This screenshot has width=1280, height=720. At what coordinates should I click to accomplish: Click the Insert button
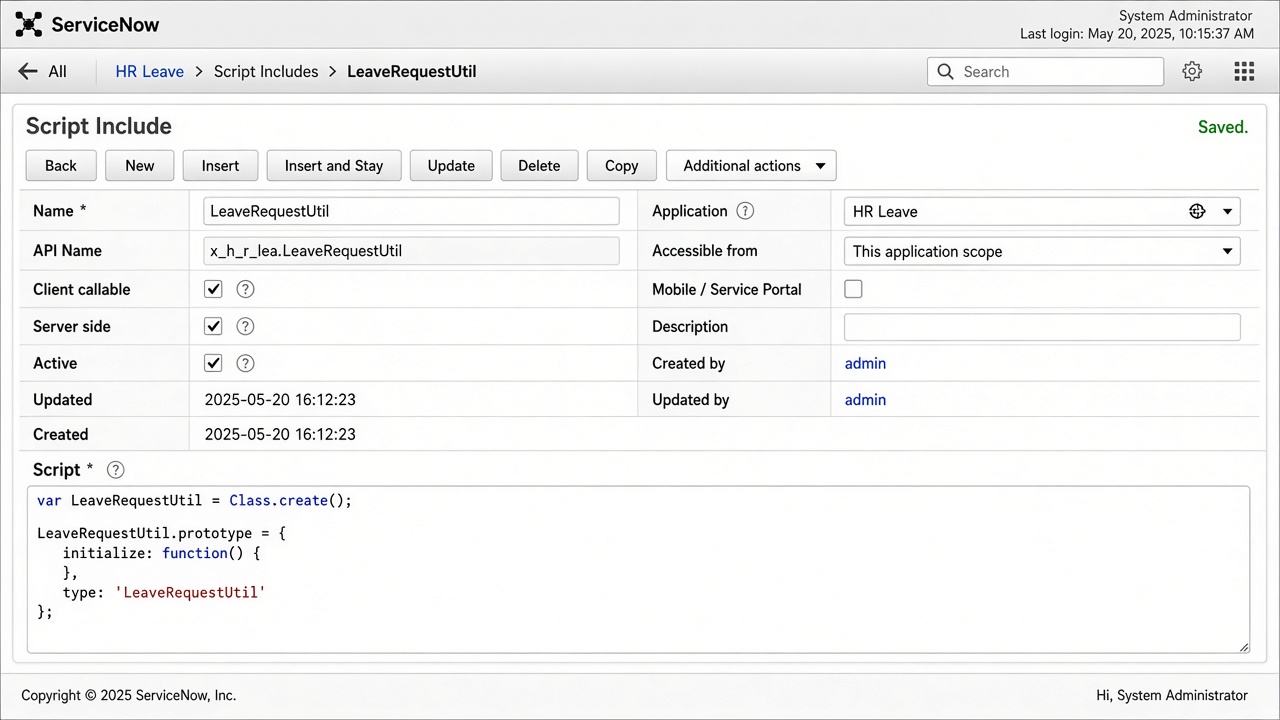pos(221,166)
